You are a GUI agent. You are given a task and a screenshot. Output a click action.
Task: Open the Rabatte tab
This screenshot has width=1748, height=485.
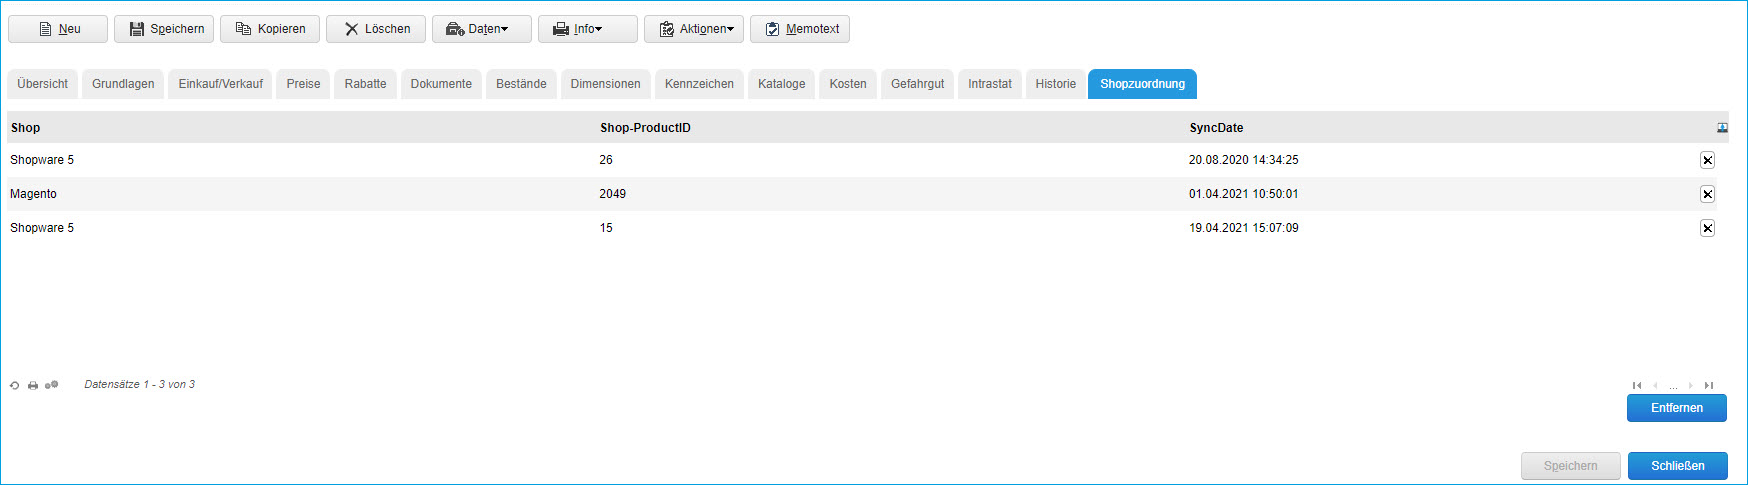point(366,84)
